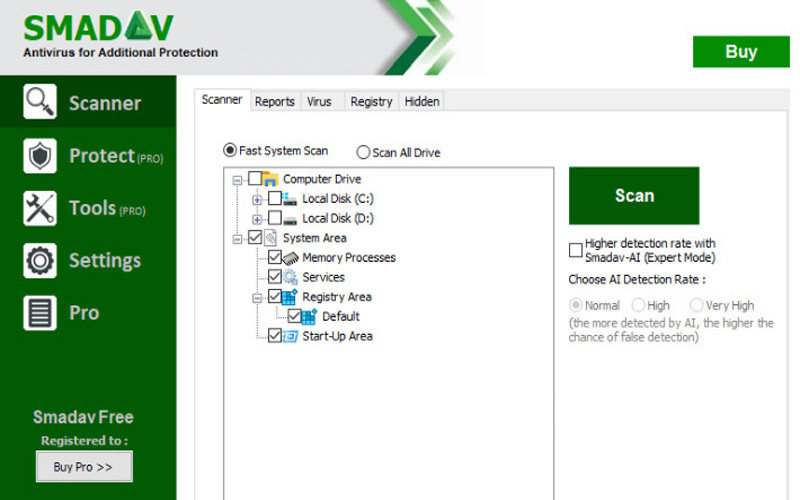Click the Default registry icon
The width and height of the screenshot is (800, 500).
(x=309, y=316)
